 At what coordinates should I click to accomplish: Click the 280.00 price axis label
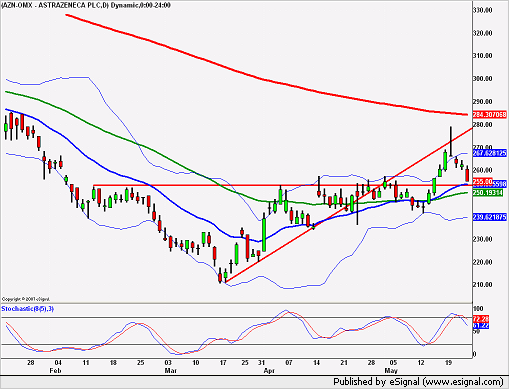point(482,125)
